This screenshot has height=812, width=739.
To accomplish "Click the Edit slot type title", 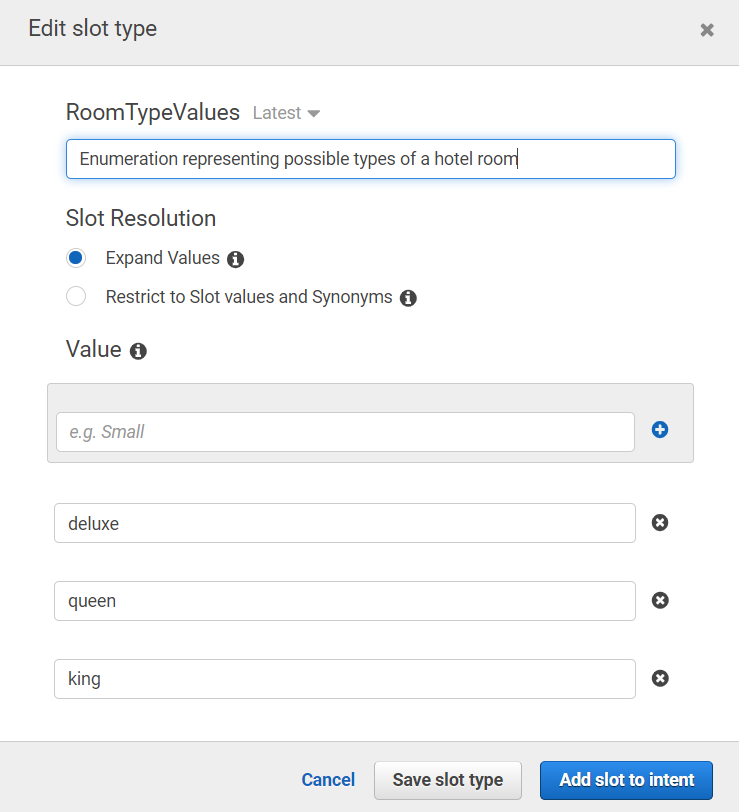I will [93, 29].
